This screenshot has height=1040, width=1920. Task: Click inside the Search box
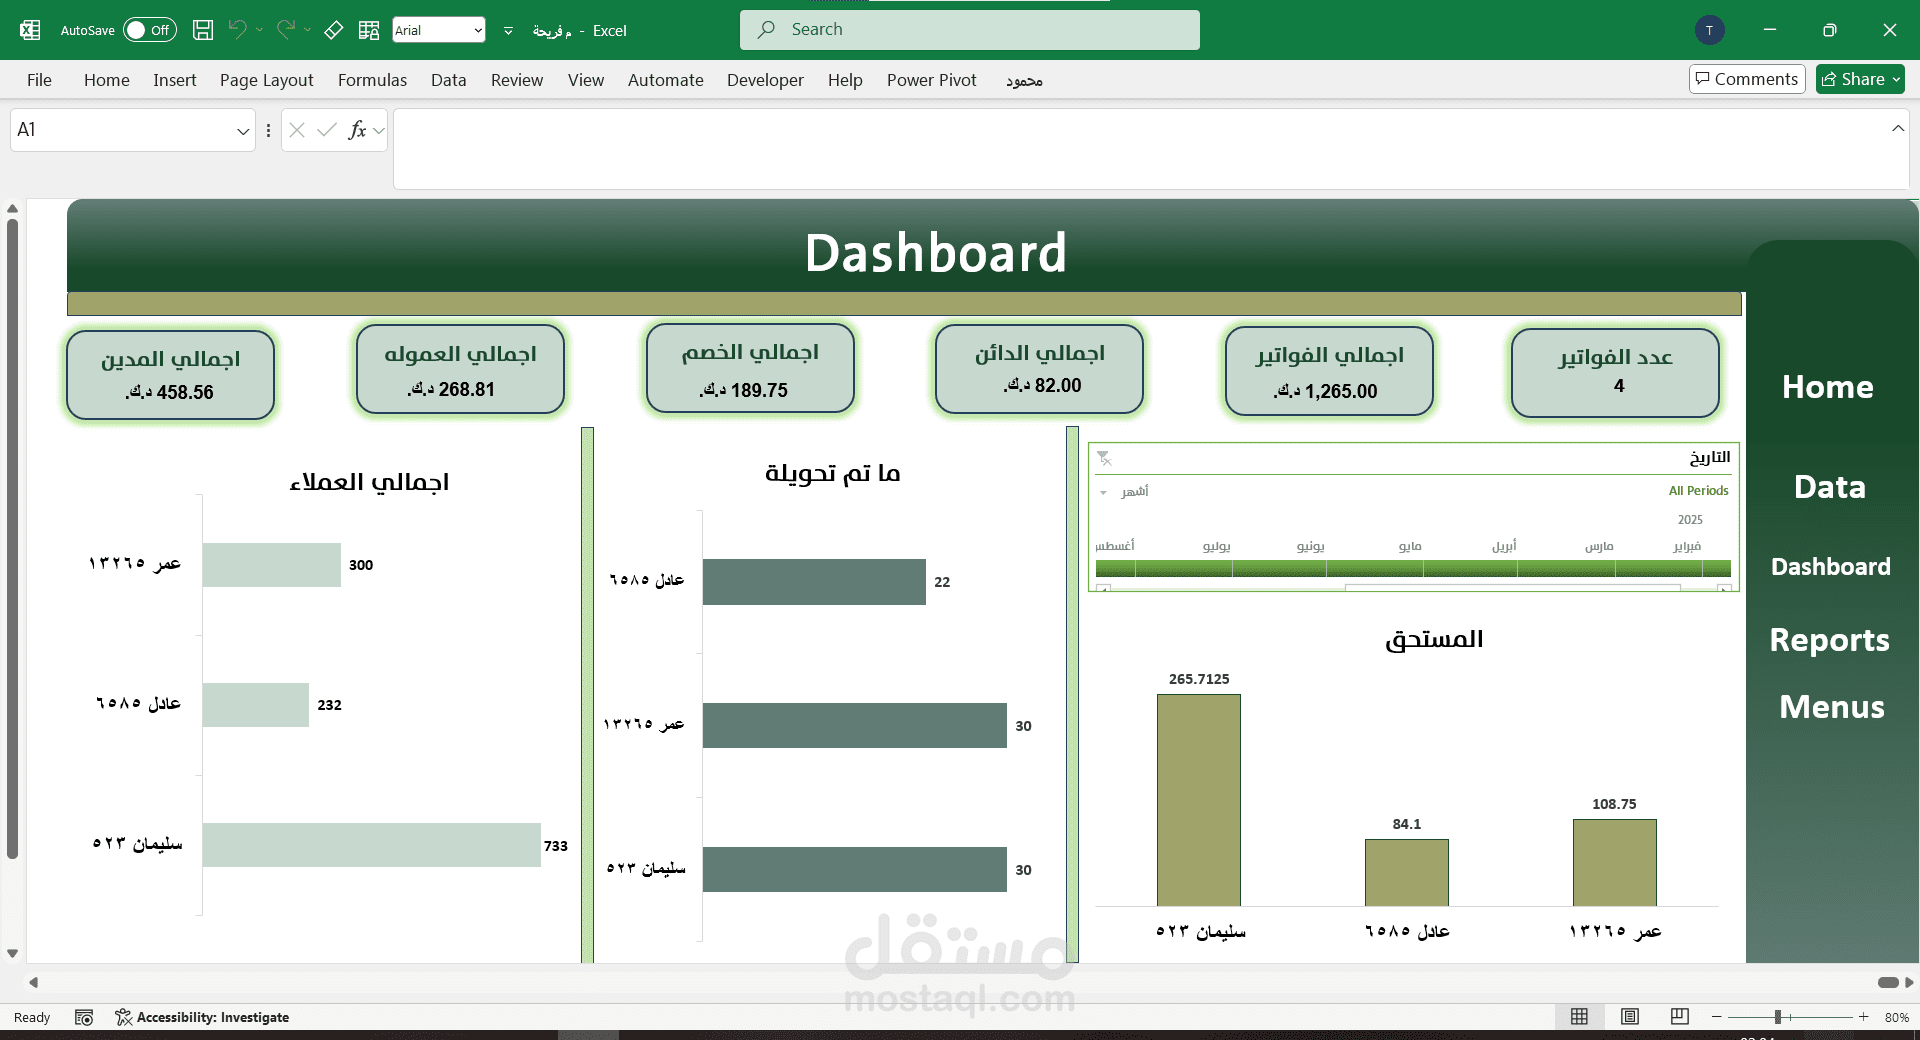(x=970, y=30)
